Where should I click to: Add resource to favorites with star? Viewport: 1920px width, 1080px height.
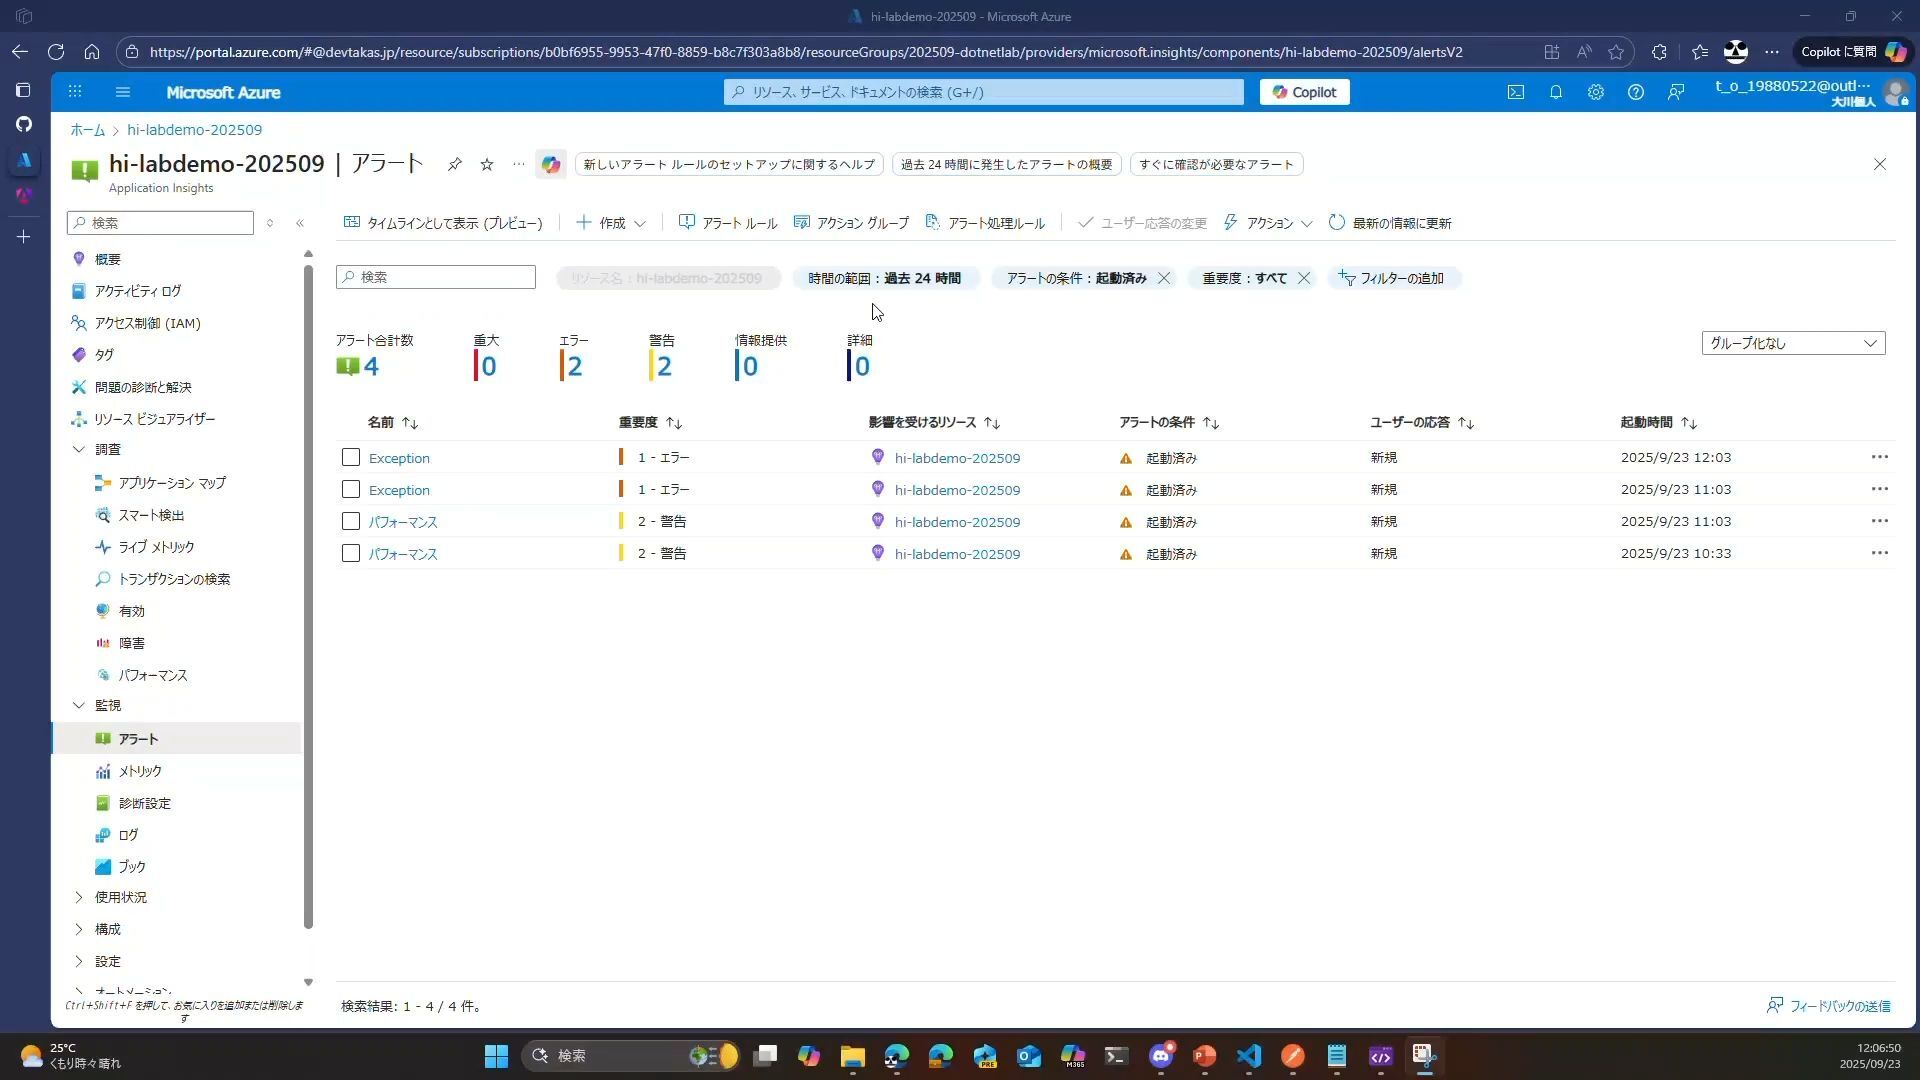click(x=487, y=164)
